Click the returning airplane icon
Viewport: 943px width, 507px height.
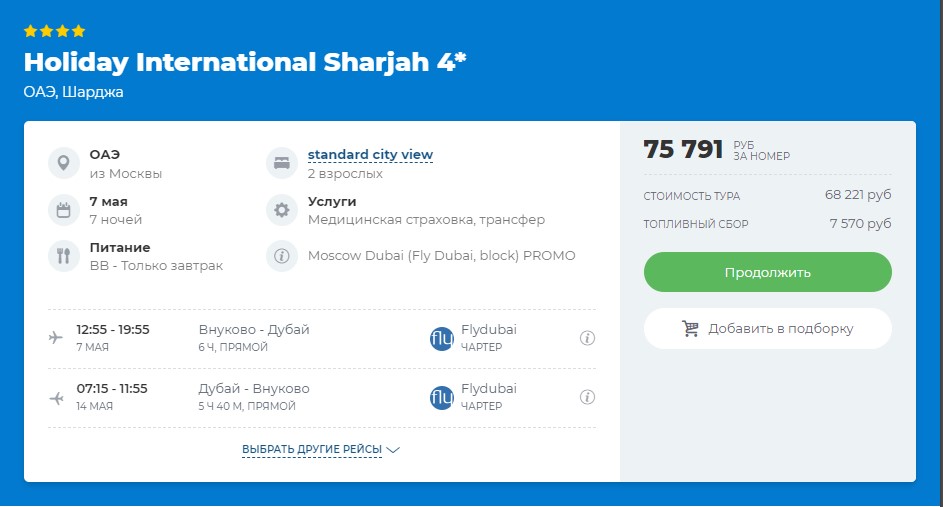pyautogui.click(x=56, y=397)
